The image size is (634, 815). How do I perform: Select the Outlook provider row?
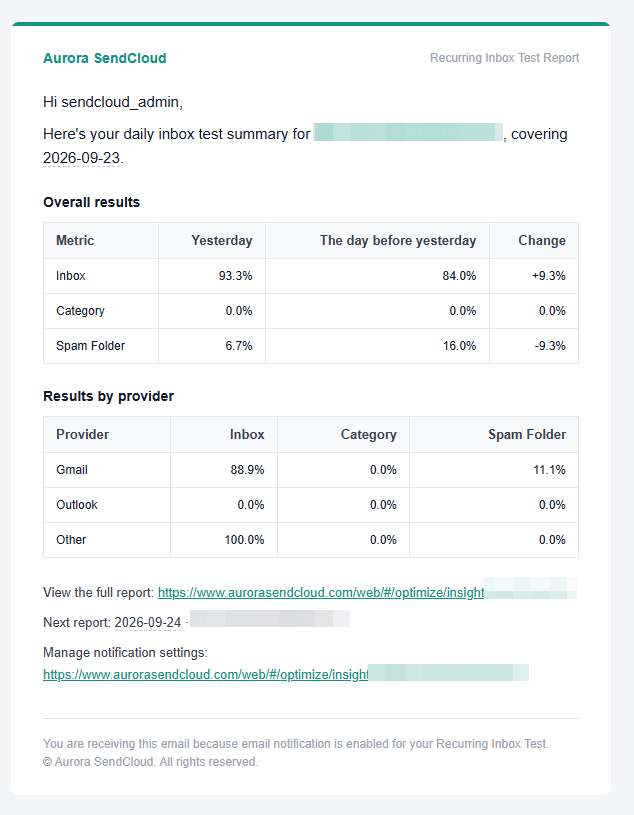(x=311, y=505)
